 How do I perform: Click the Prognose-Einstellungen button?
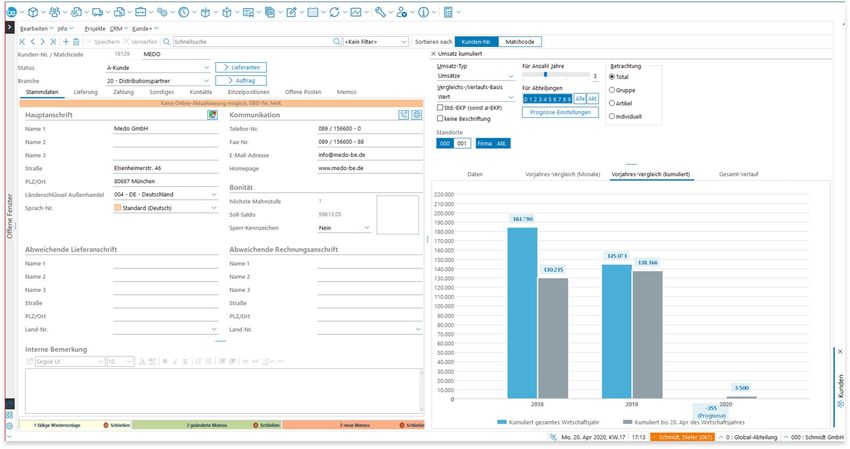tap(560, 113)
